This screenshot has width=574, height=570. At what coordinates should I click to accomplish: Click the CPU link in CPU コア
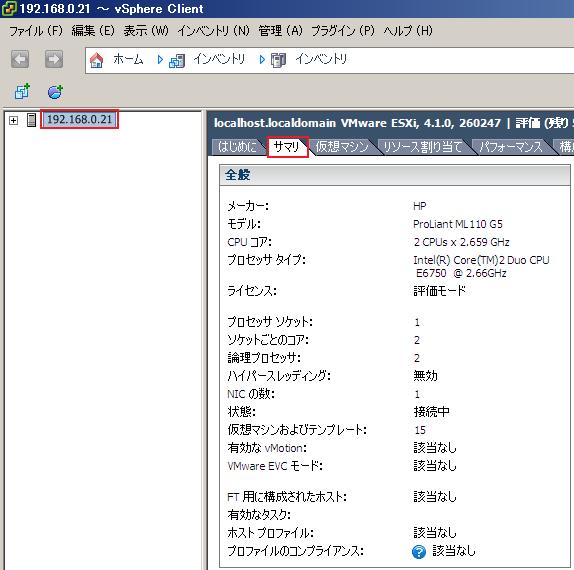click(x=237, y=242)
